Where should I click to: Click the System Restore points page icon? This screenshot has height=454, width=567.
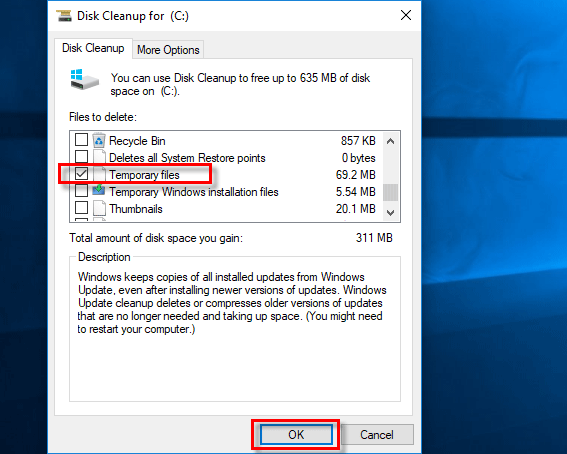(99, 157)
